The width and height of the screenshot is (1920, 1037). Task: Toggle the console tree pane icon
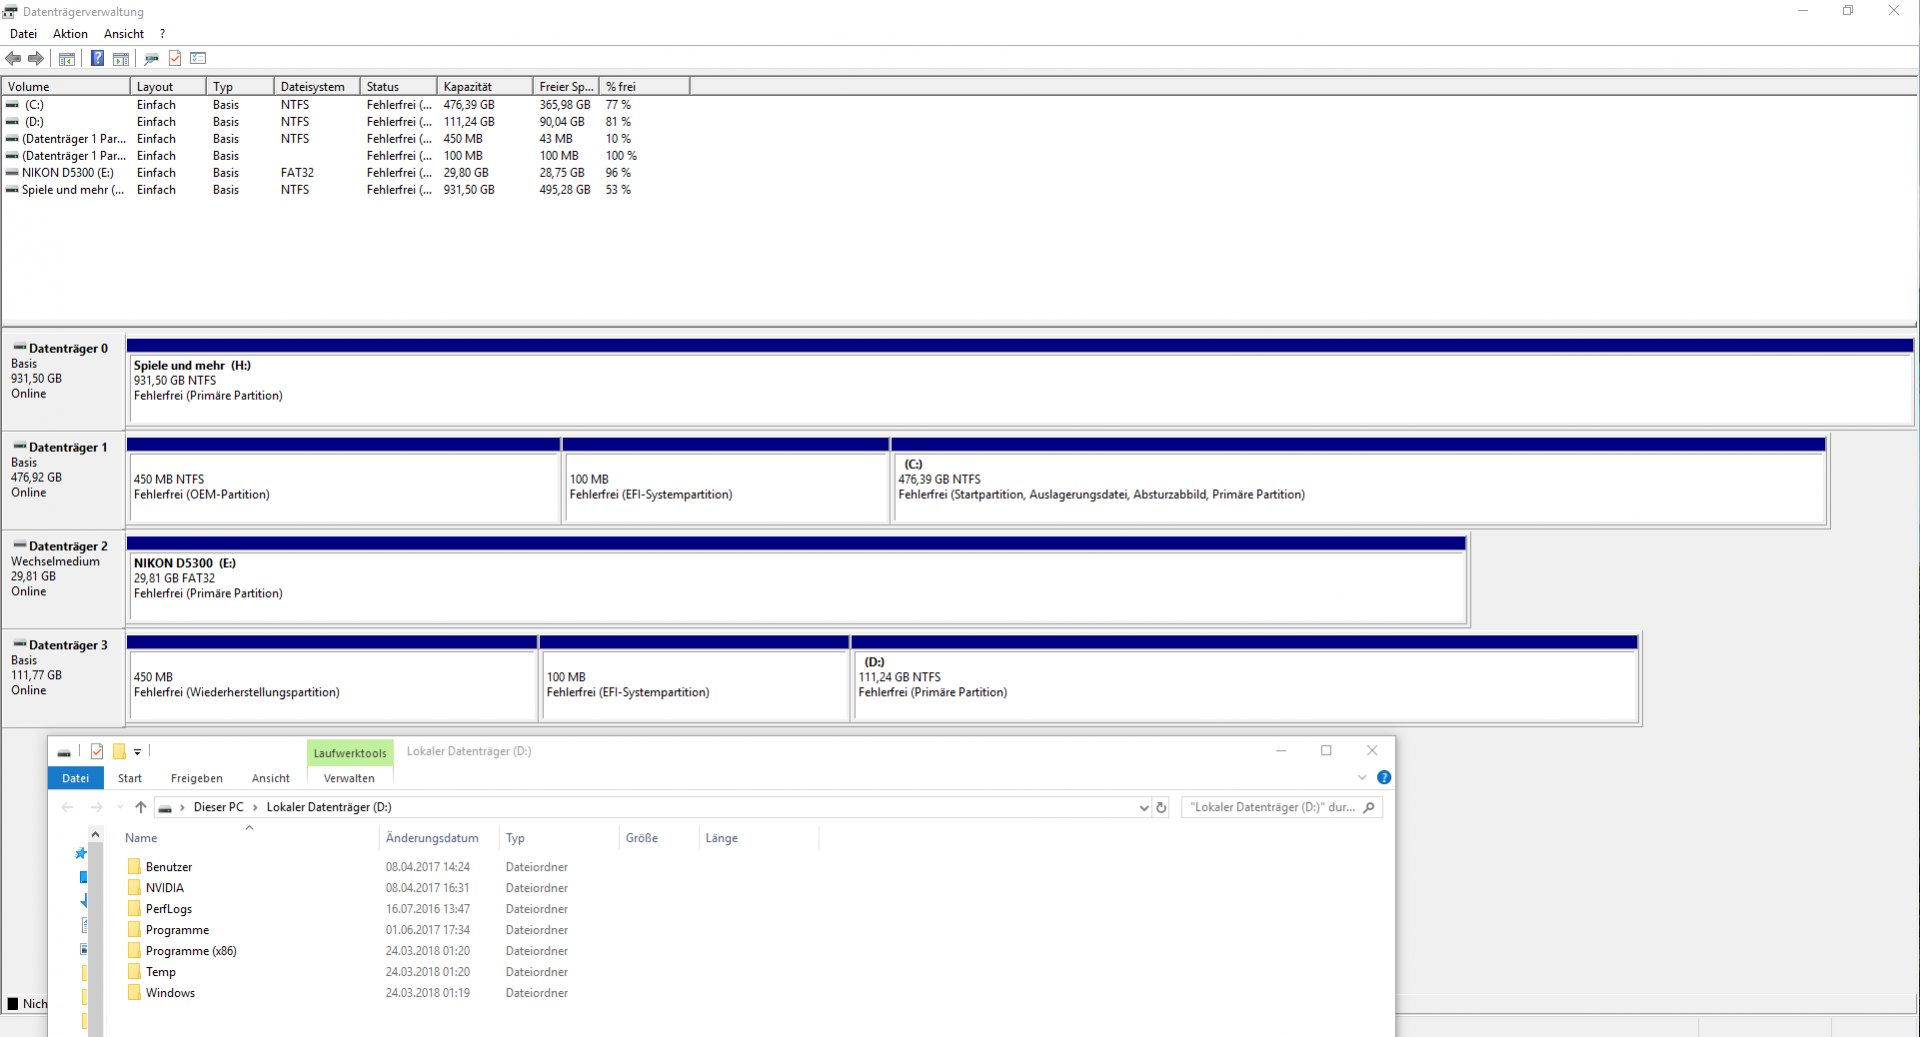coord(67,58)
